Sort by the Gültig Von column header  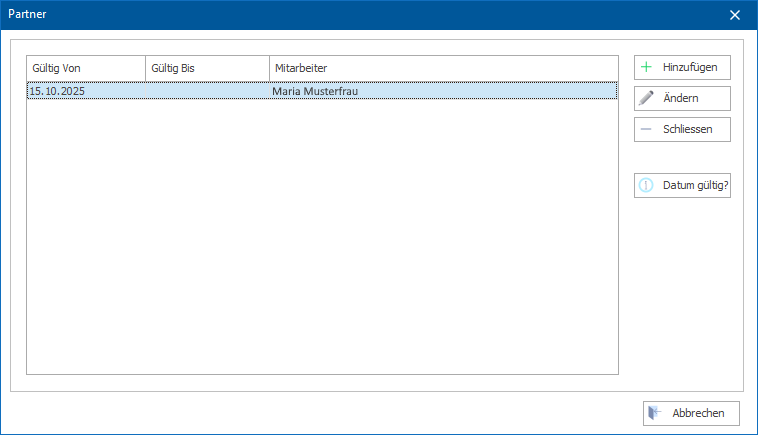point(86,68)
